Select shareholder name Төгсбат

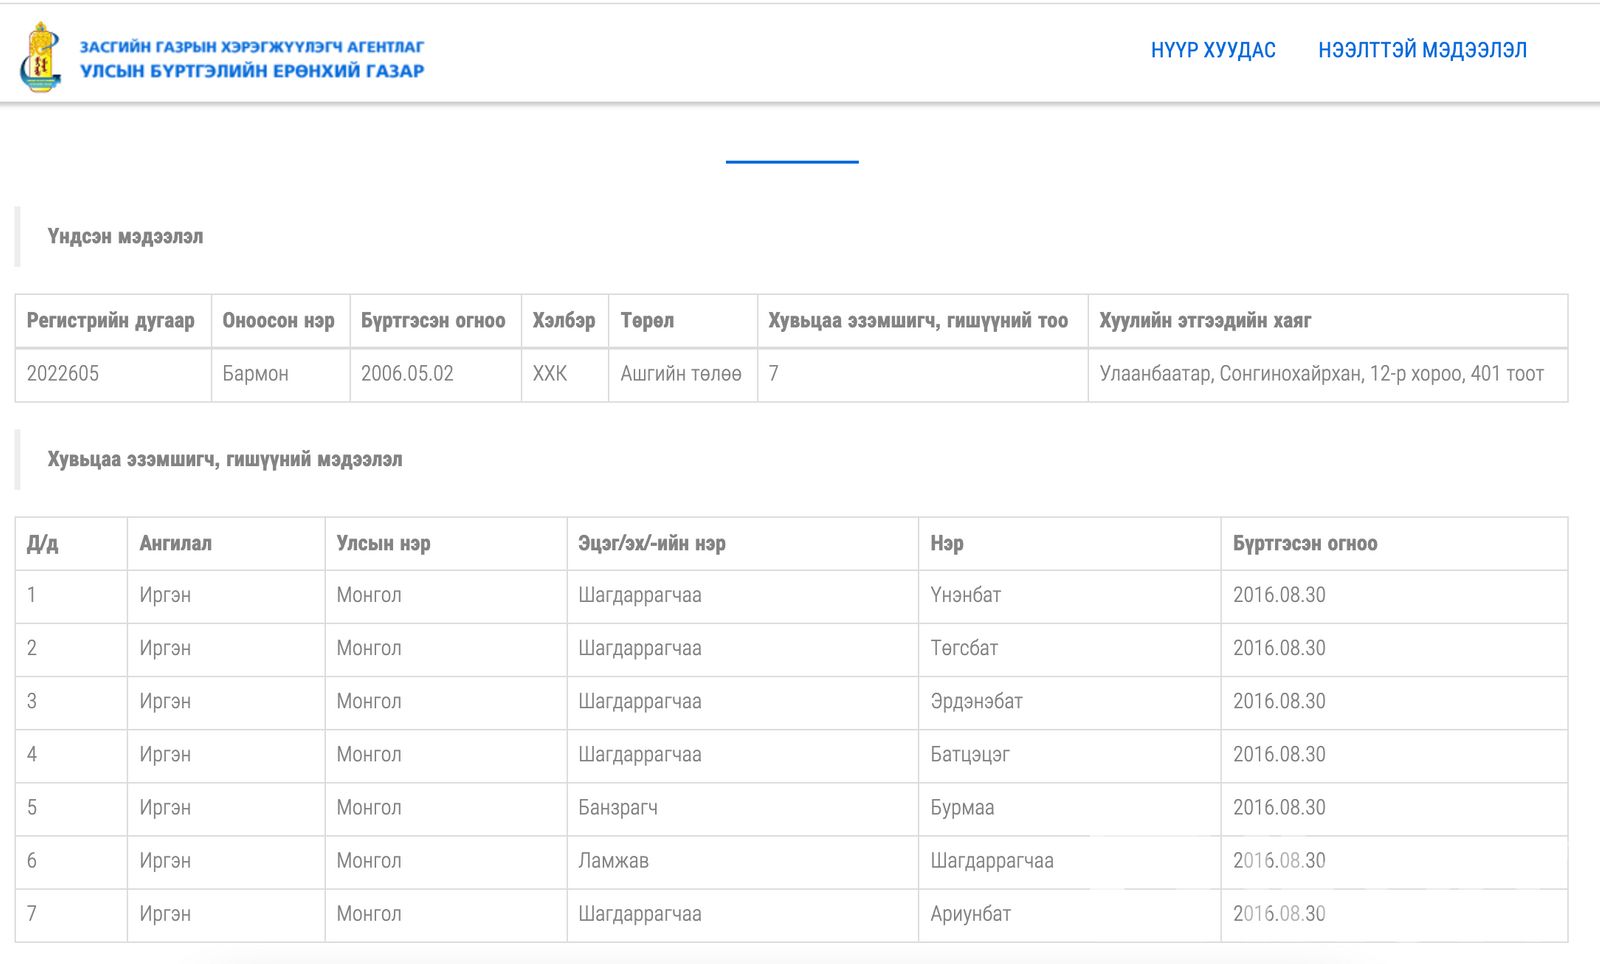[964, 648]
